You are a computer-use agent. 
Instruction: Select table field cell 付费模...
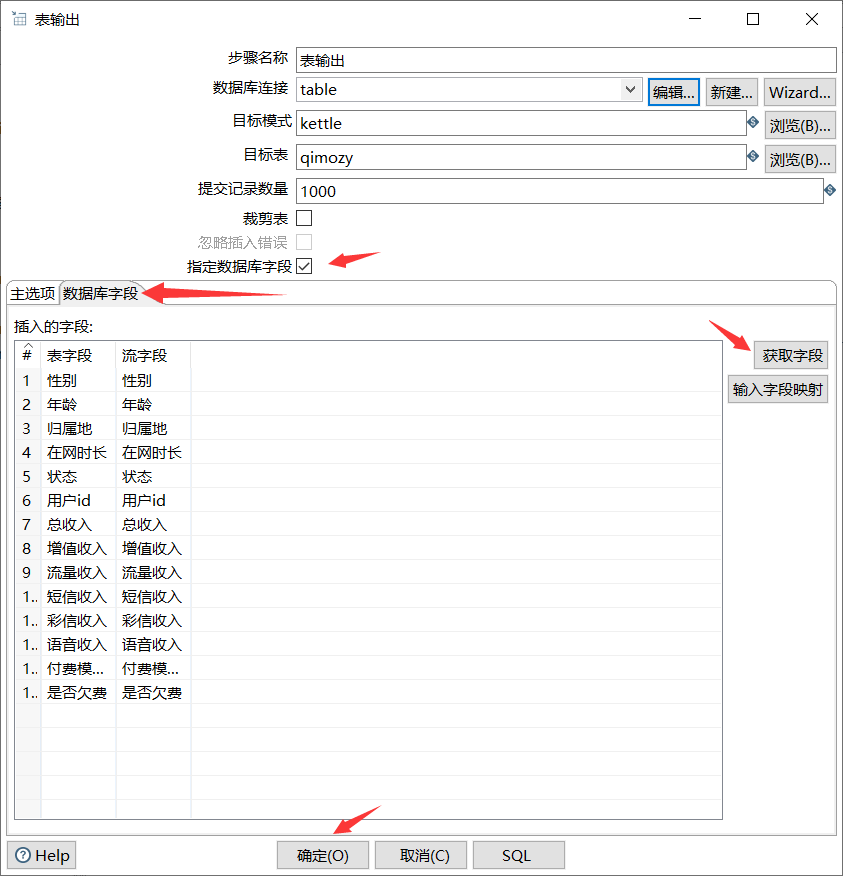tap(78, 669)
